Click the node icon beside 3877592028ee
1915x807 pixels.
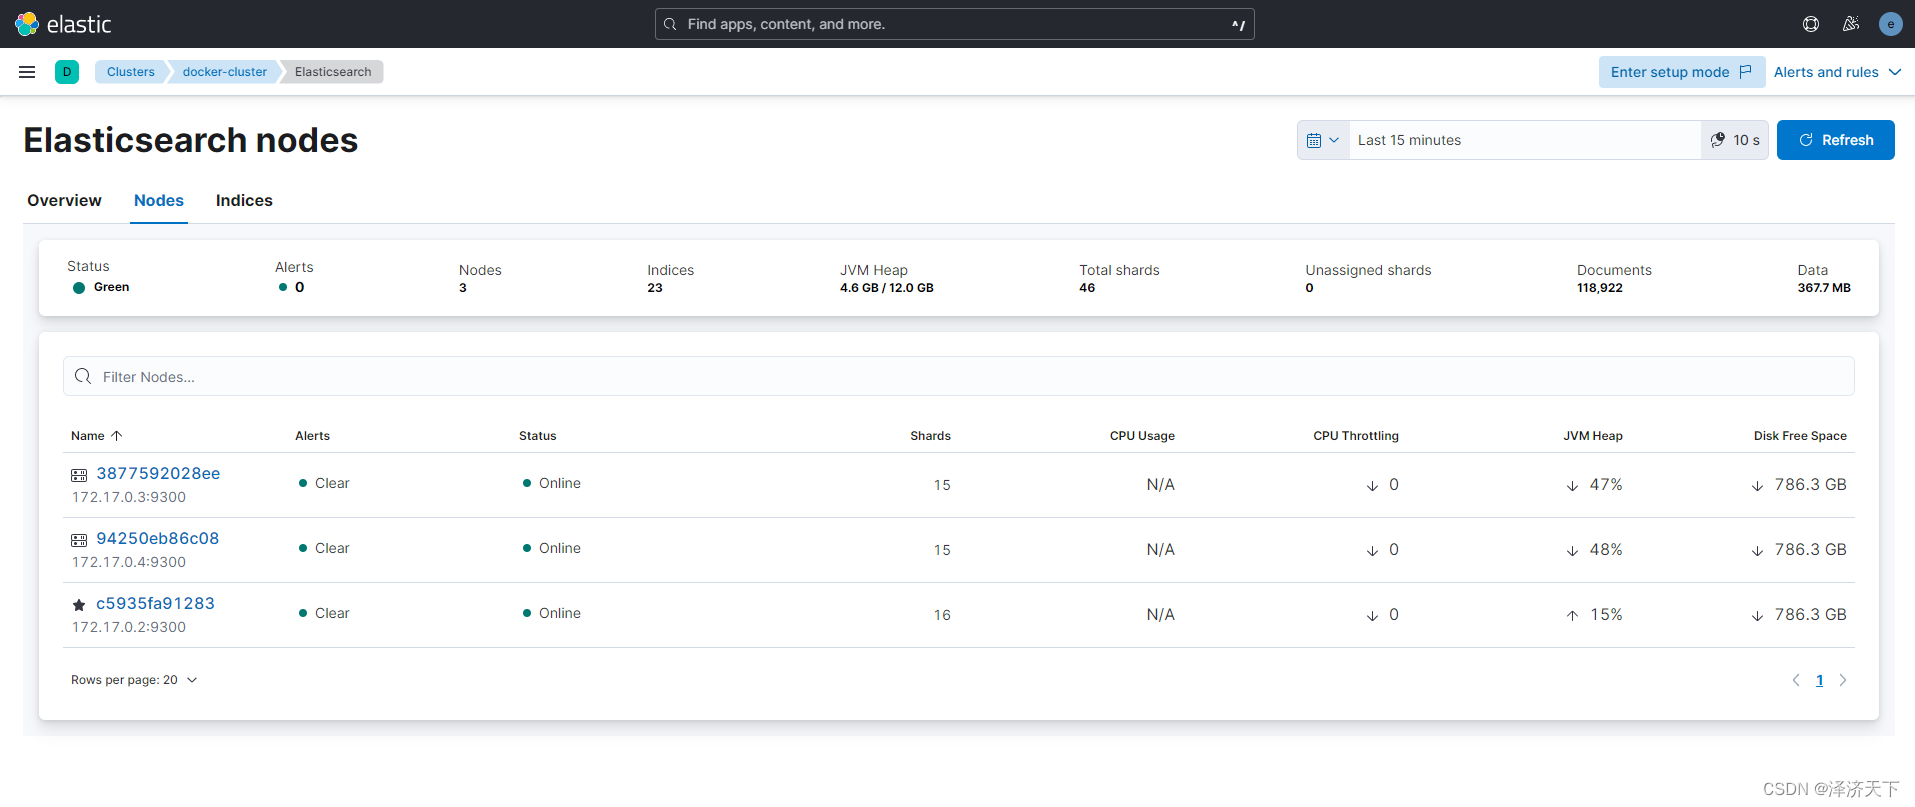[x=79, y=475]
